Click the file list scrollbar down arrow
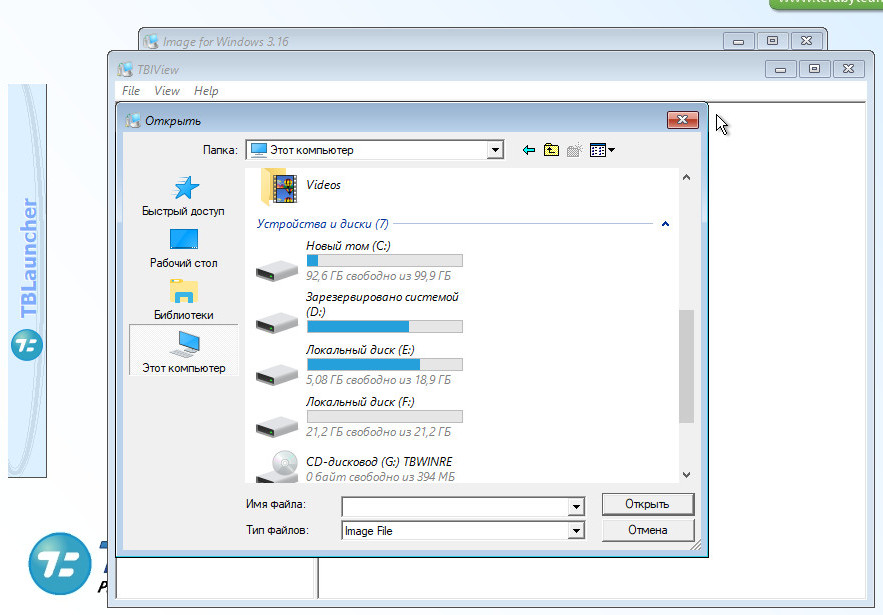This screenshot has height=615, width=883. point(686,475)
